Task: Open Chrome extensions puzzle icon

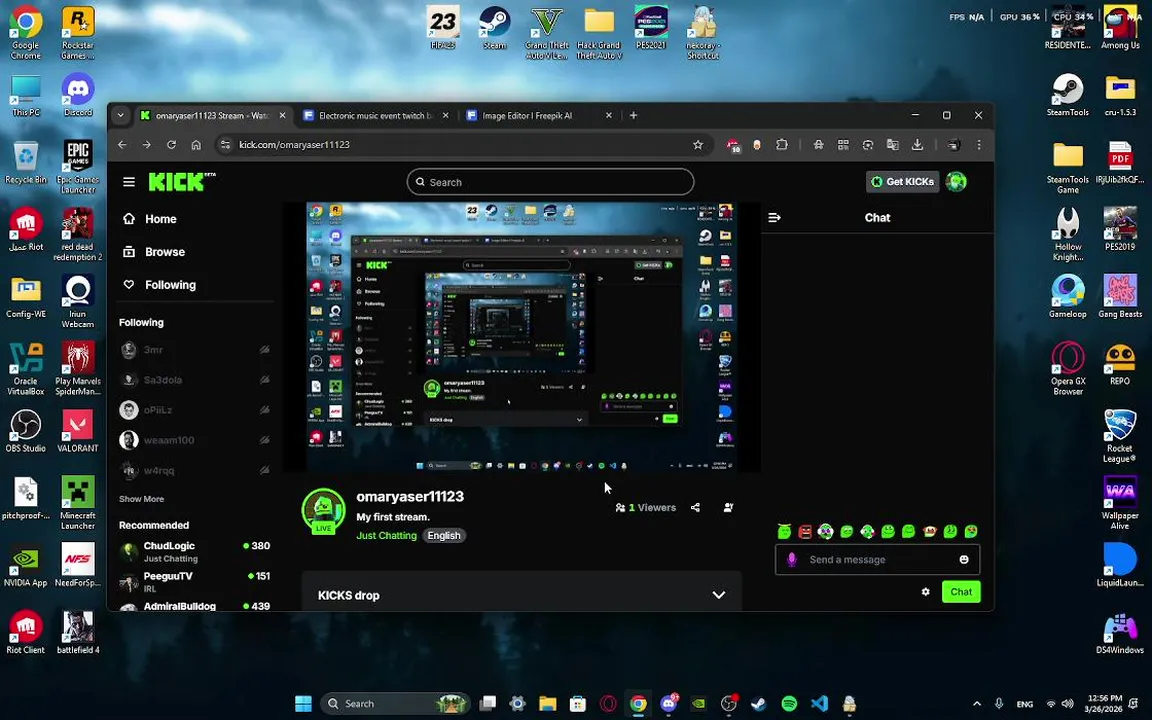Action: tap(782, 145)
